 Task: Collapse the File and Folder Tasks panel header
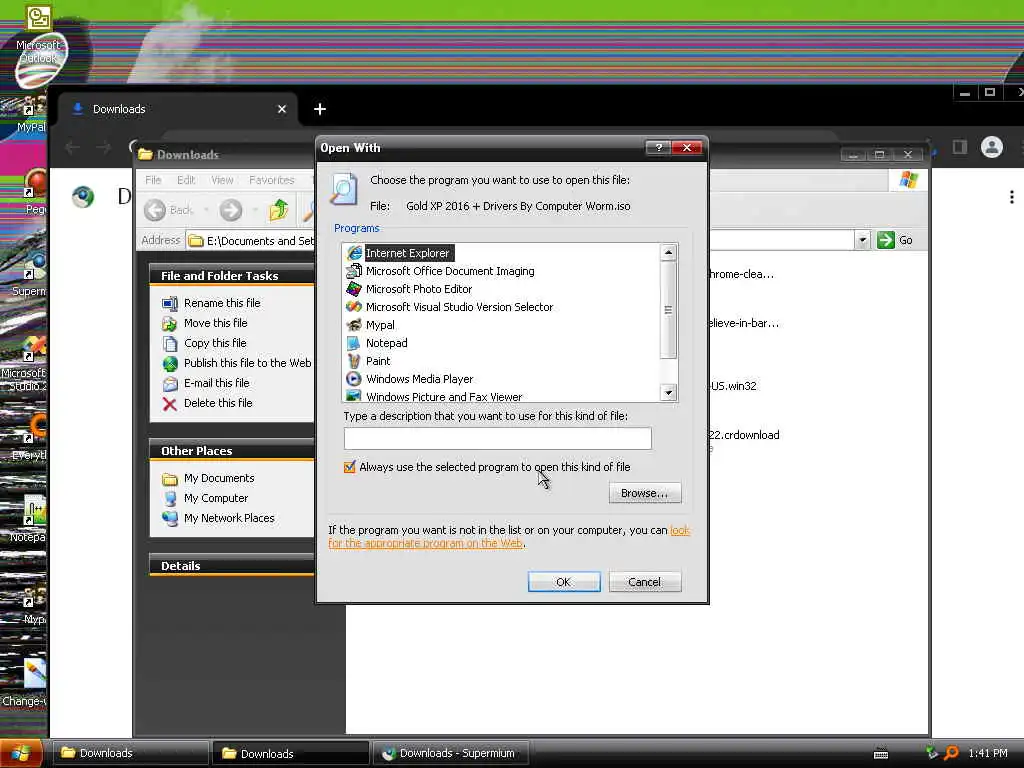pyautogui.click(x=232, y=276)
